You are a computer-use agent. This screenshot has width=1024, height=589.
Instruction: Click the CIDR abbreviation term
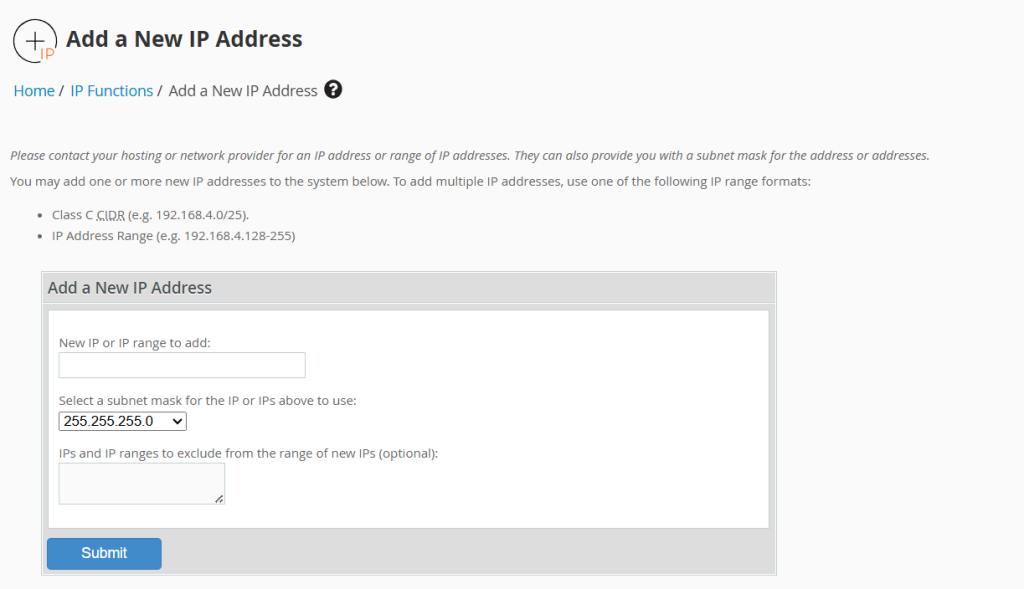[x=110, y=215]
